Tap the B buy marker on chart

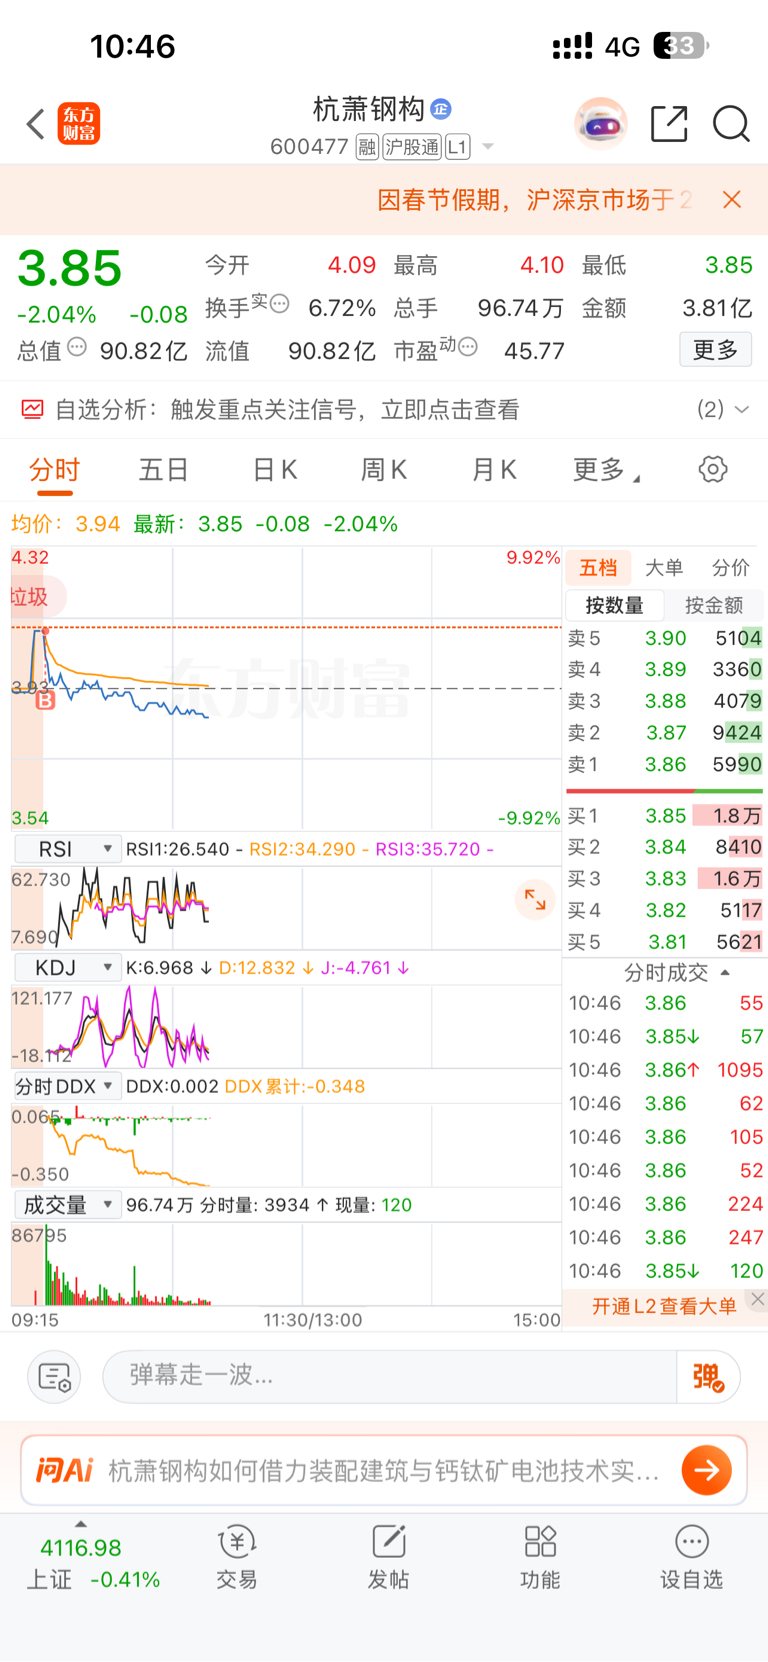[x=45, y=701]
